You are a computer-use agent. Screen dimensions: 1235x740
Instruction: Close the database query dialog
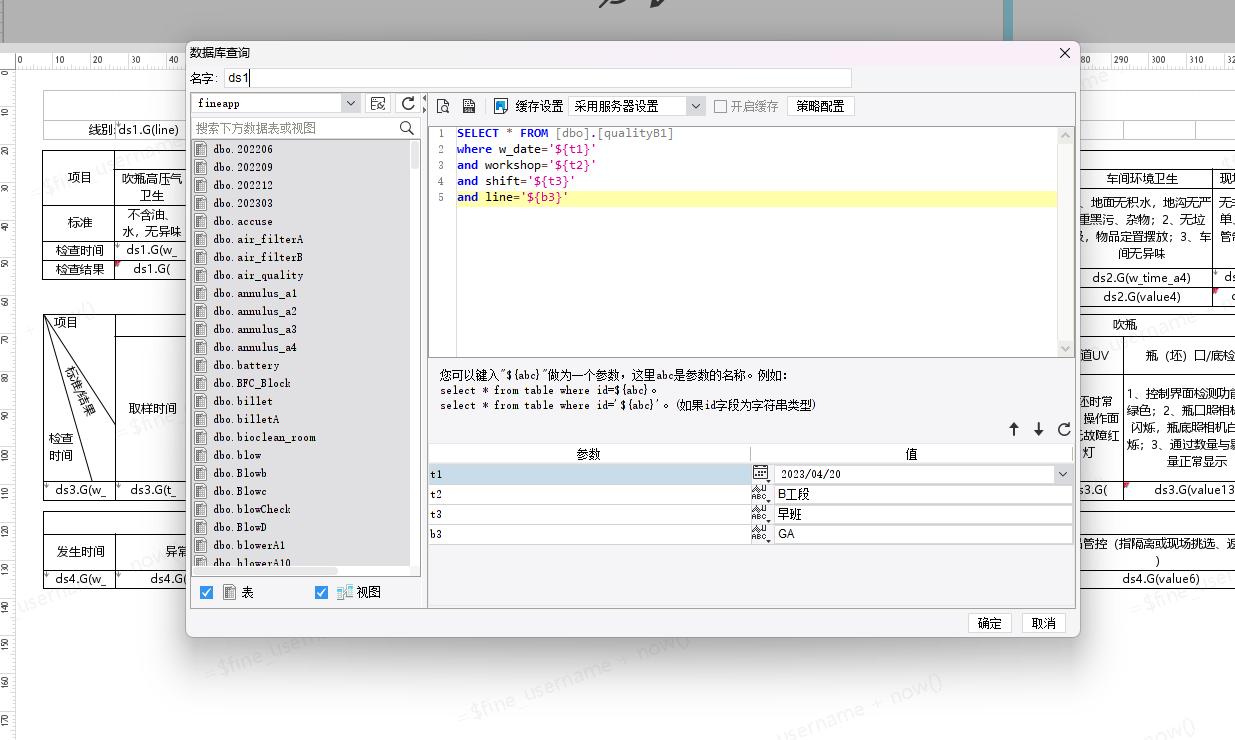pos(1065,53)
